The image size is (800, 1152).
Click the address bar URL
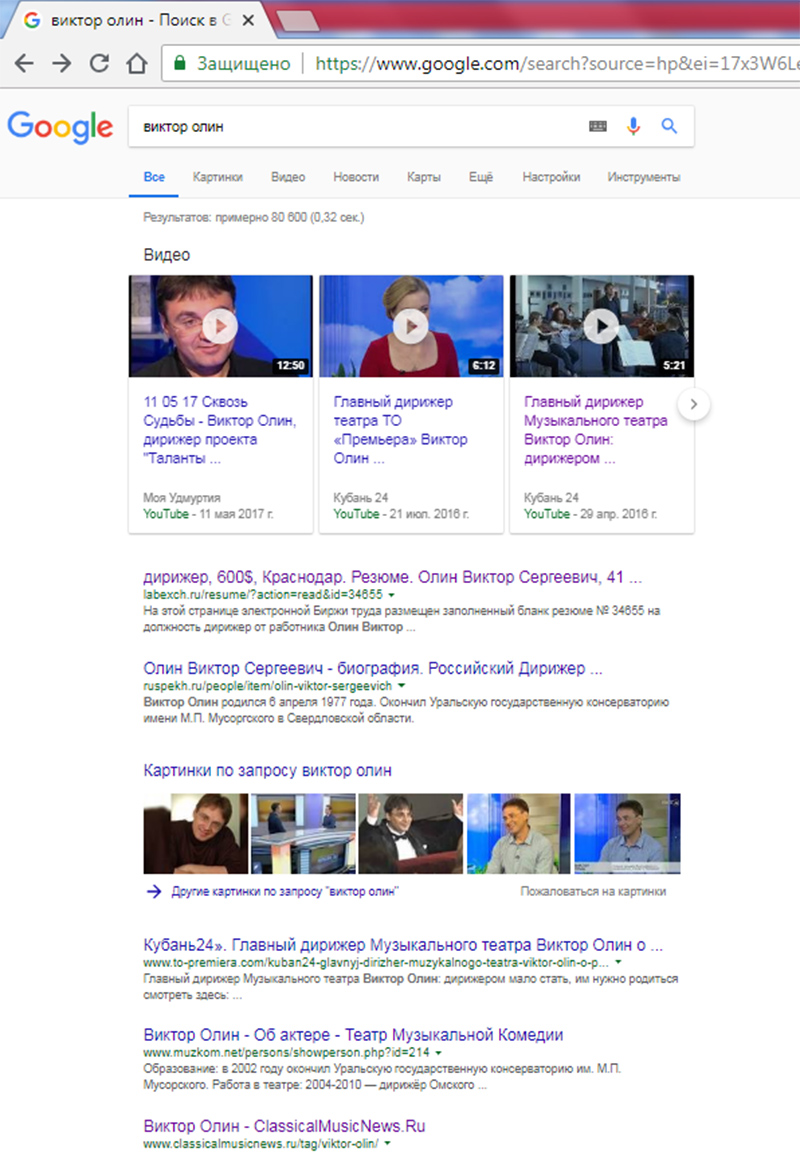(x=556, y=64)
